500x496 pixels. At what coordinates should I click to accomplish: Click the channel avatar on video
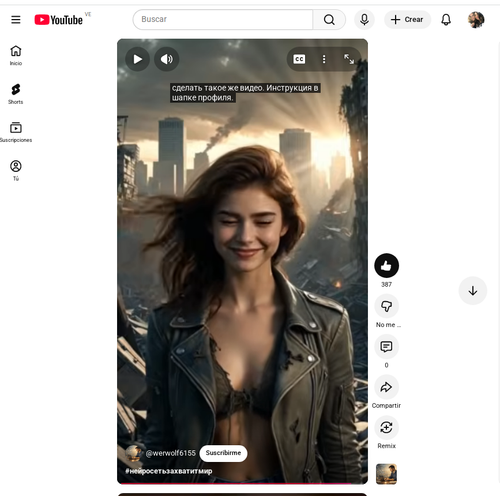[133, 453]
